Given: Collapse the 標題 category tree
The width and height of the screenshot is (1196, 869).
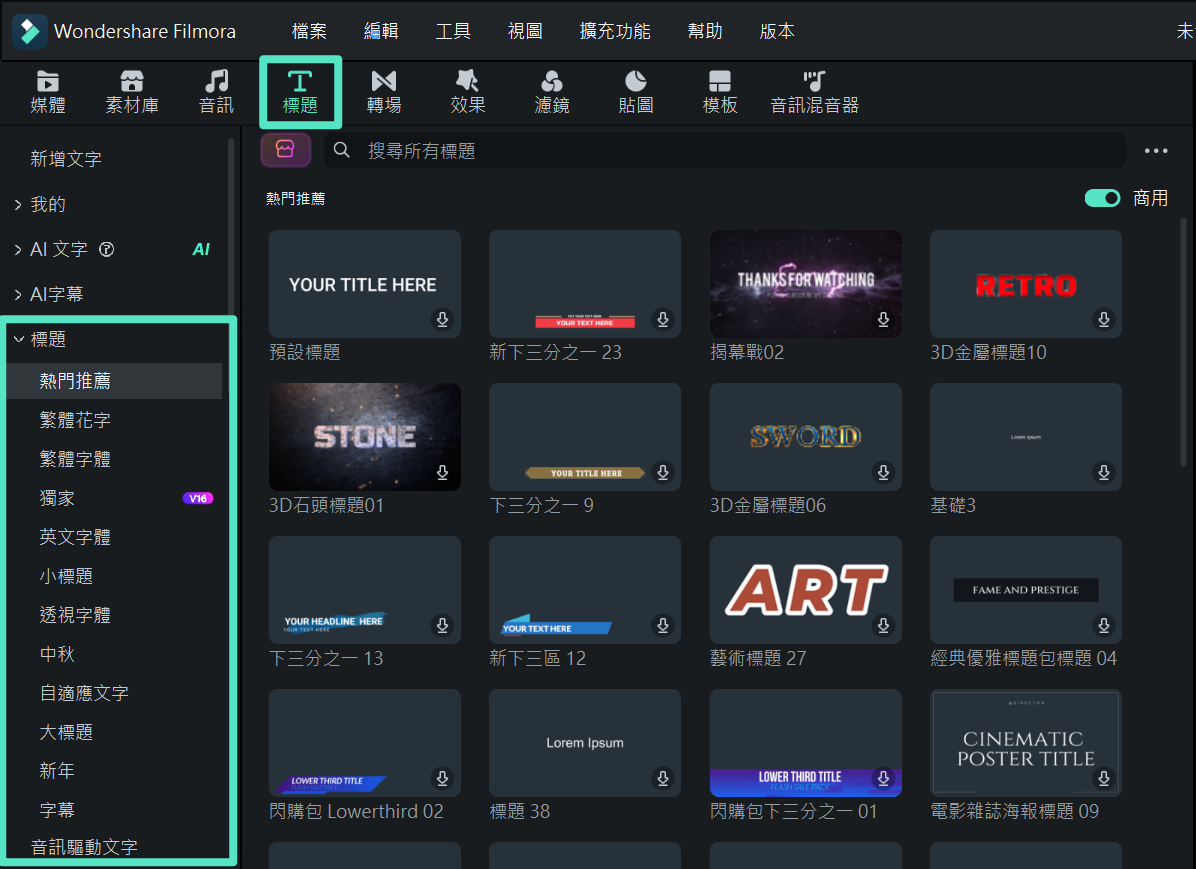Looking at the screenshot, I should 18,340.
